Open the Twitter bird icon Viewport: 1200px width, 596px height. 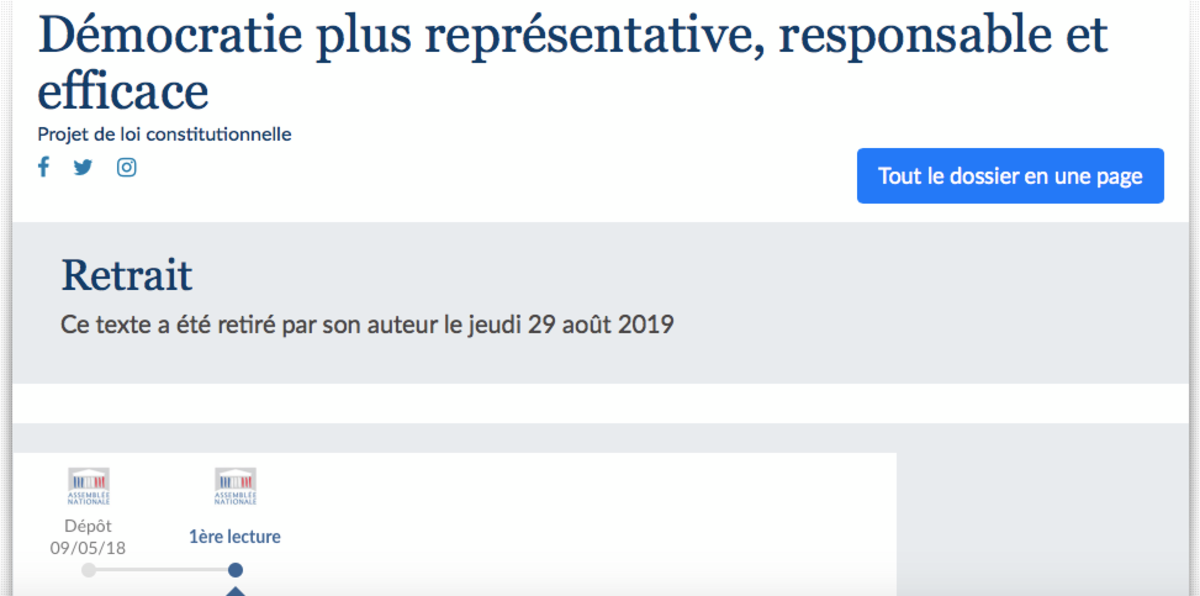pyautogui.click(x=83, y=167)
